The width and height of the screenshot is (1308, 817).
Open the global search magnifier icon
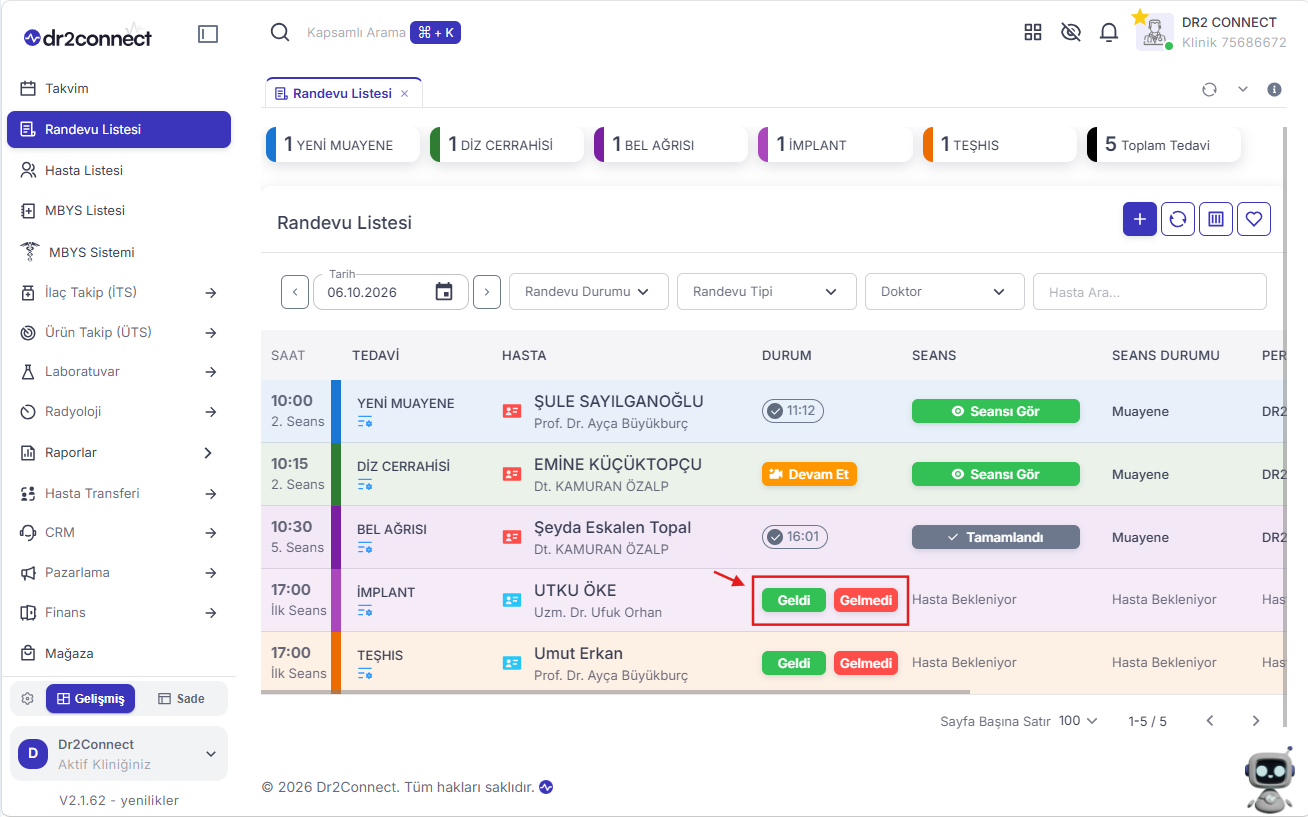(280, 32)
